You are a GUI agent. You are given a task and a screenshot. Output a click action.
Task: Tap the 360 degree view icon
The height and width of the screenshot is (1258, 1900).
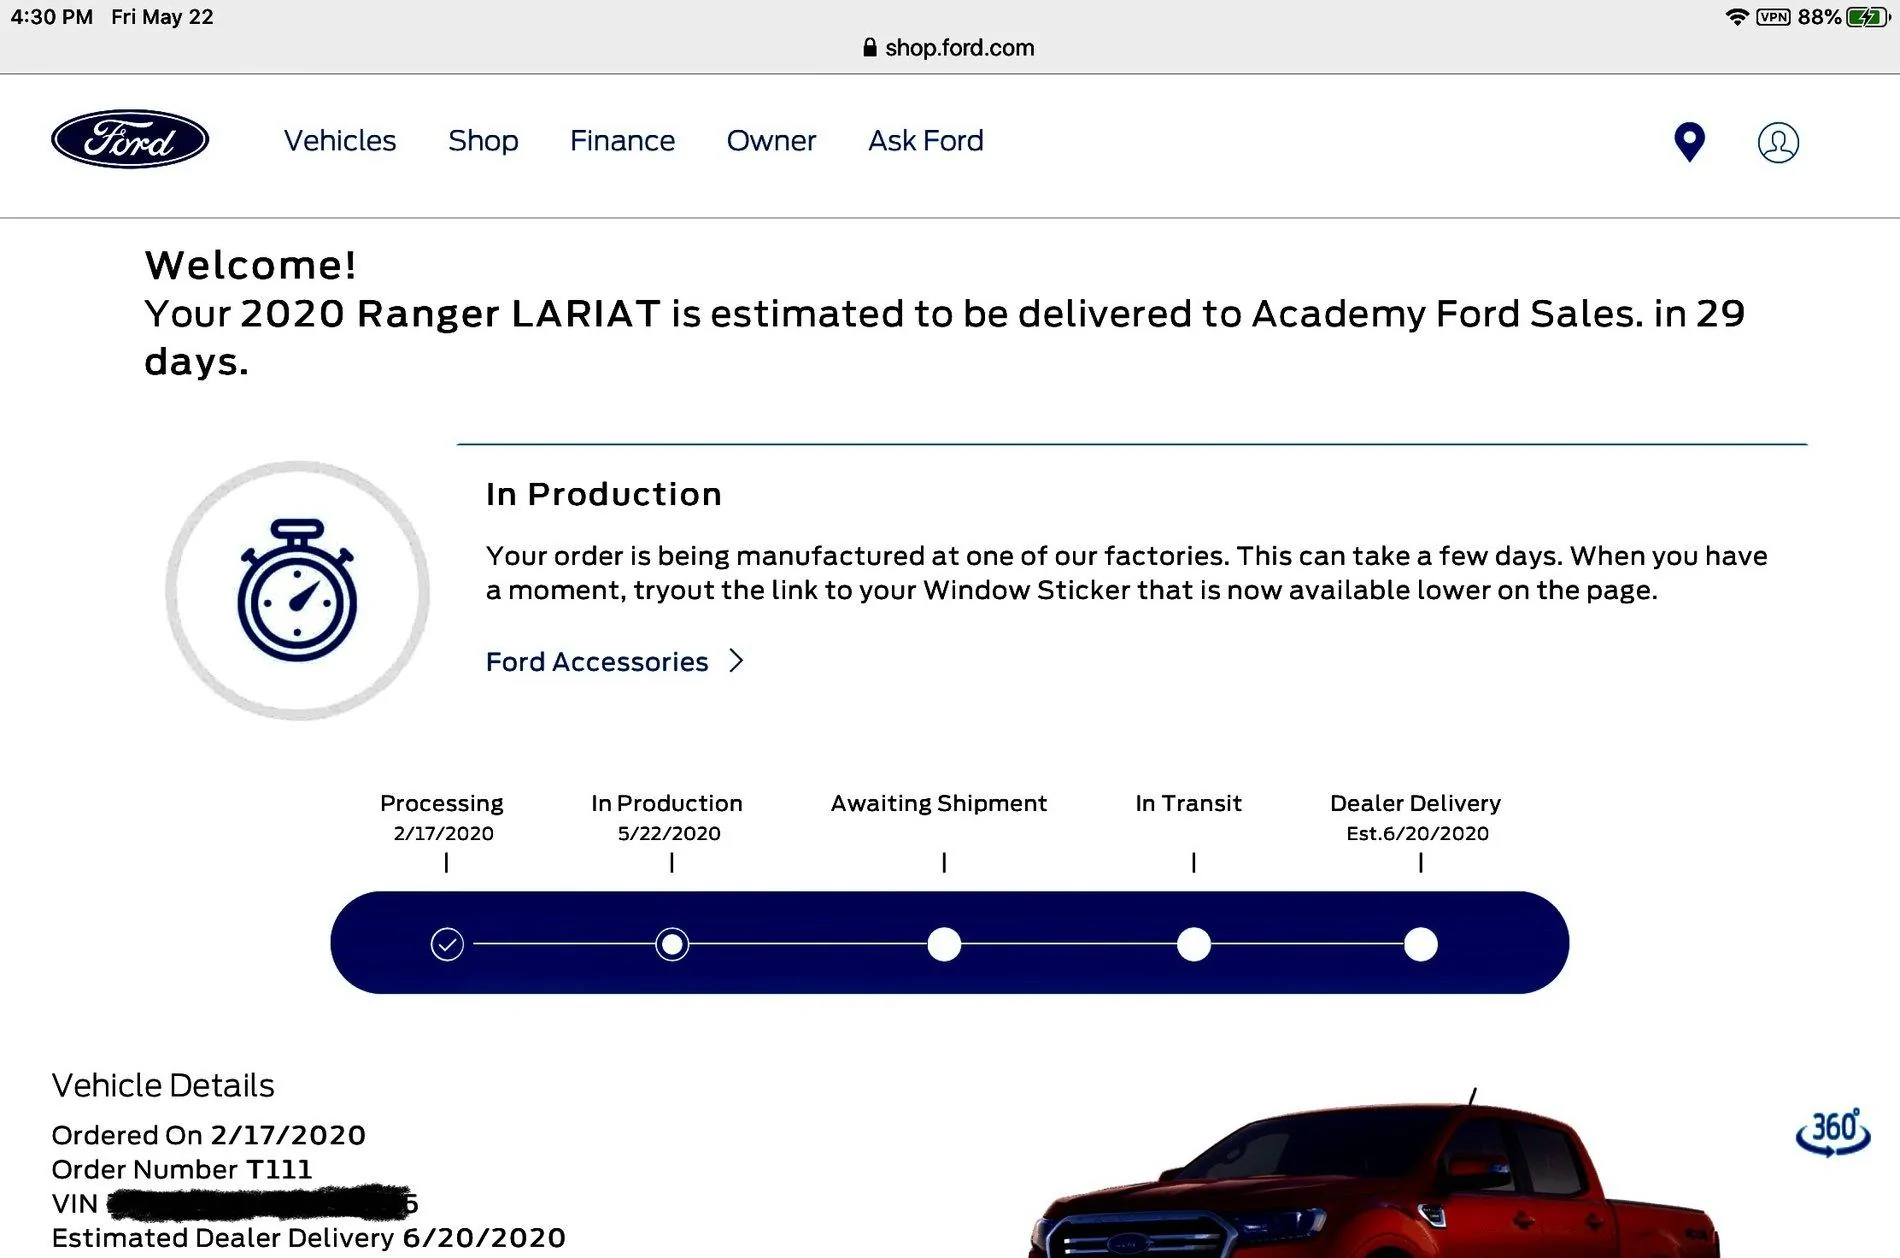[x=1833, y=1132]
